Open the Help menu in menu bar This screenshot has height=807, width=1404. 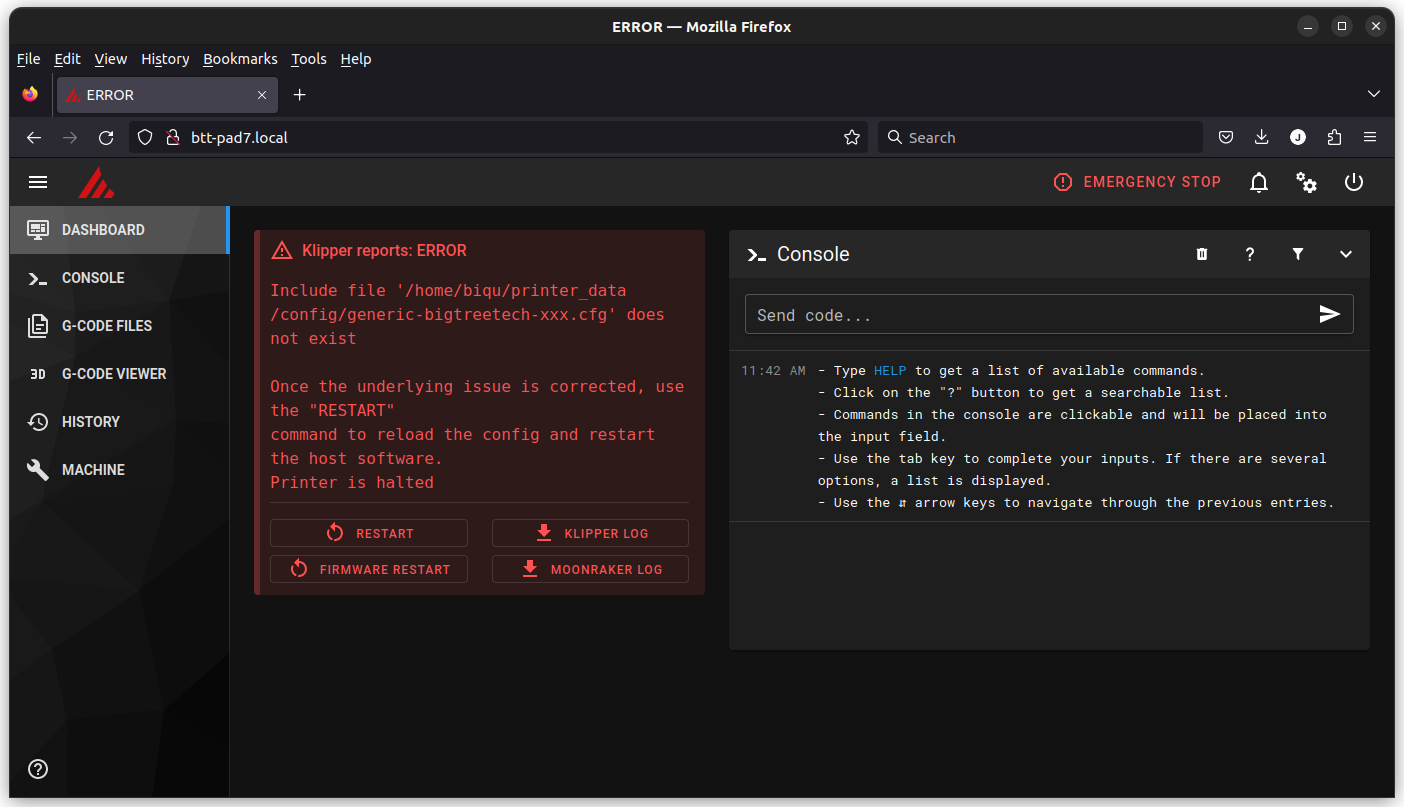tap(356, 59)
